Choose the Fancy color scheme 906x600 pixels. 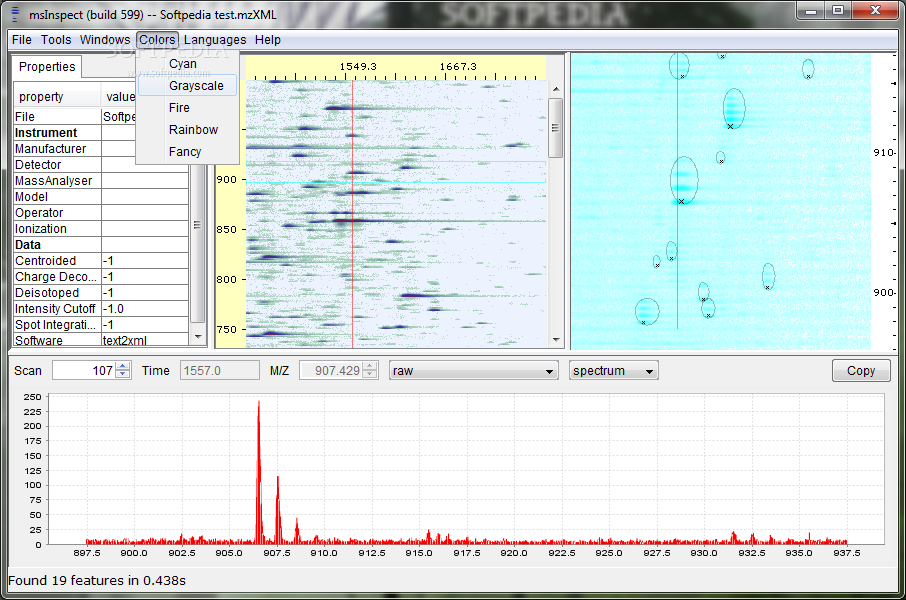point(187,151)
